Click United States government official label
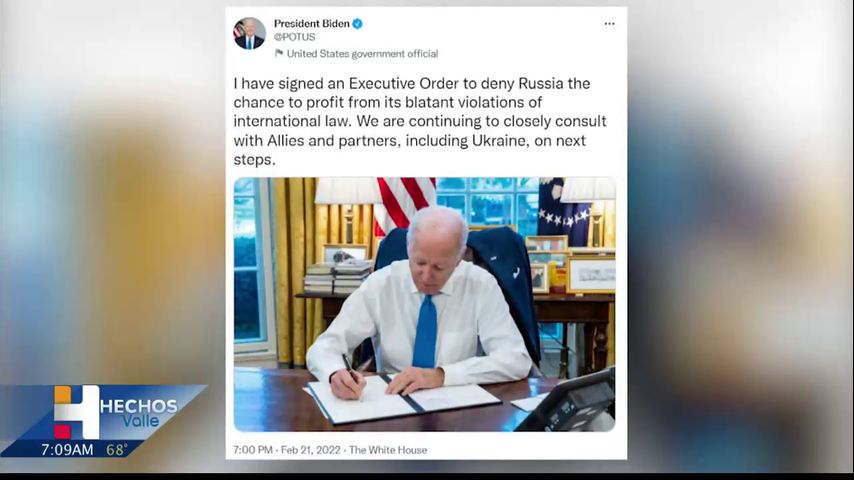Screen dimensions: 854x480 (x=362, y=54)
